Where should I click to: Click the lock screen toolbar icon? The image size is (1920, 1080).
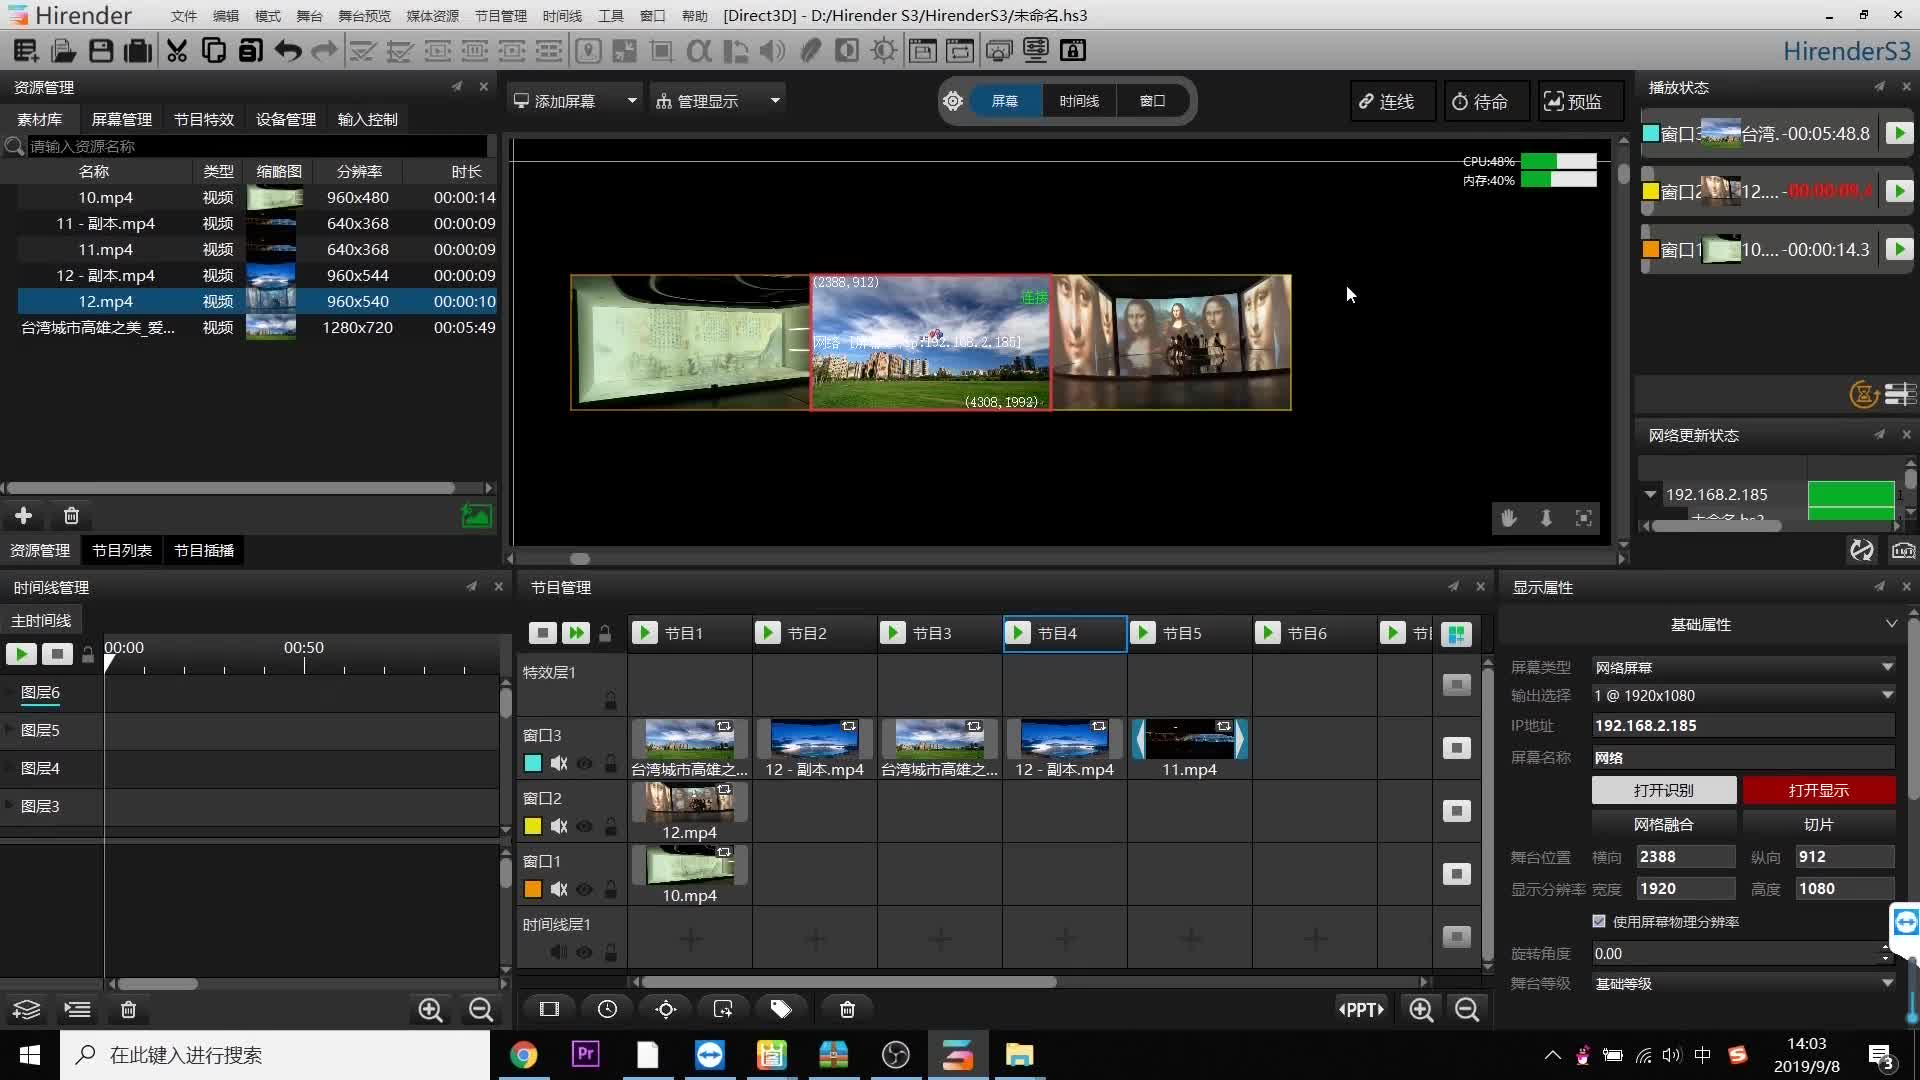coord(1073,50)
